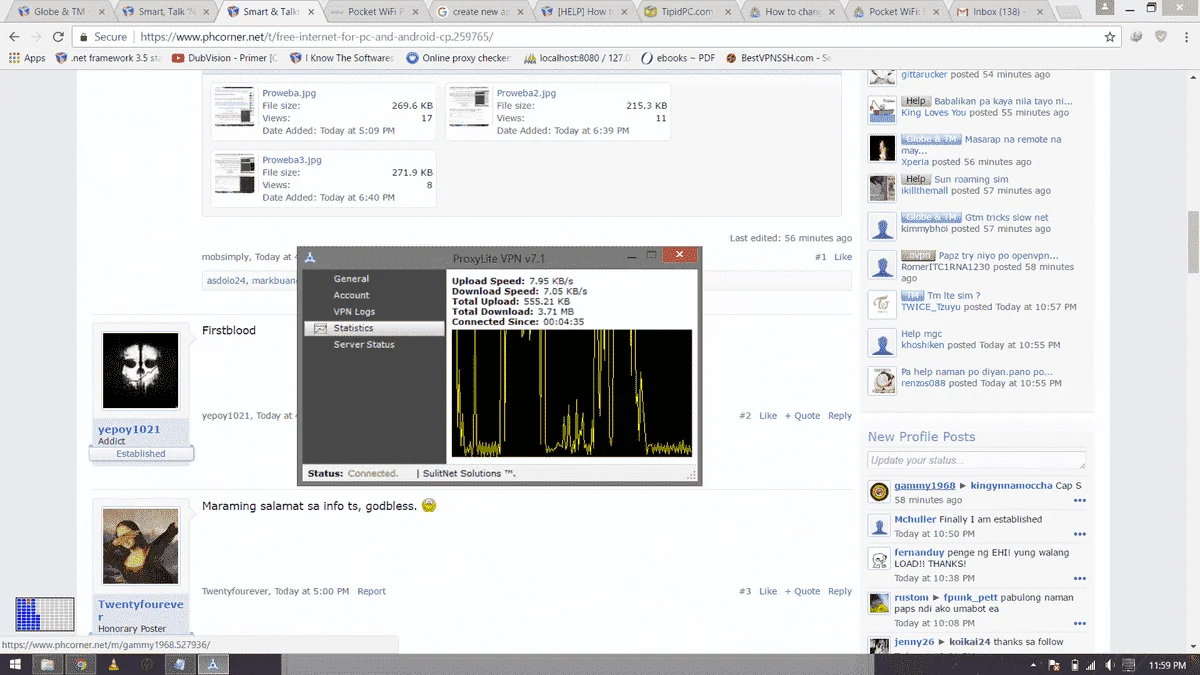The image size is (1200, 675).
Task: Open options dots on gammy1968's profile post
Action: (1079, 500)
